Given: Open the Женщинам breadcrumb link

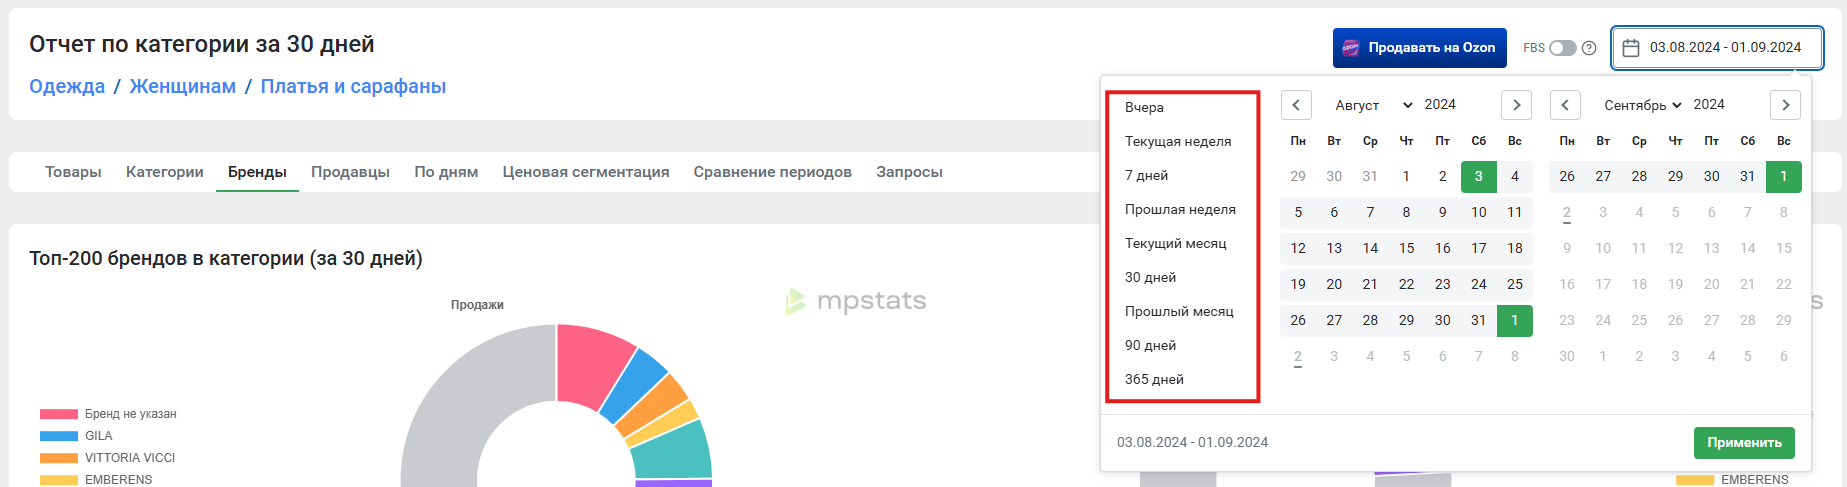Looking at the screenshot, I should coord(183,86).
